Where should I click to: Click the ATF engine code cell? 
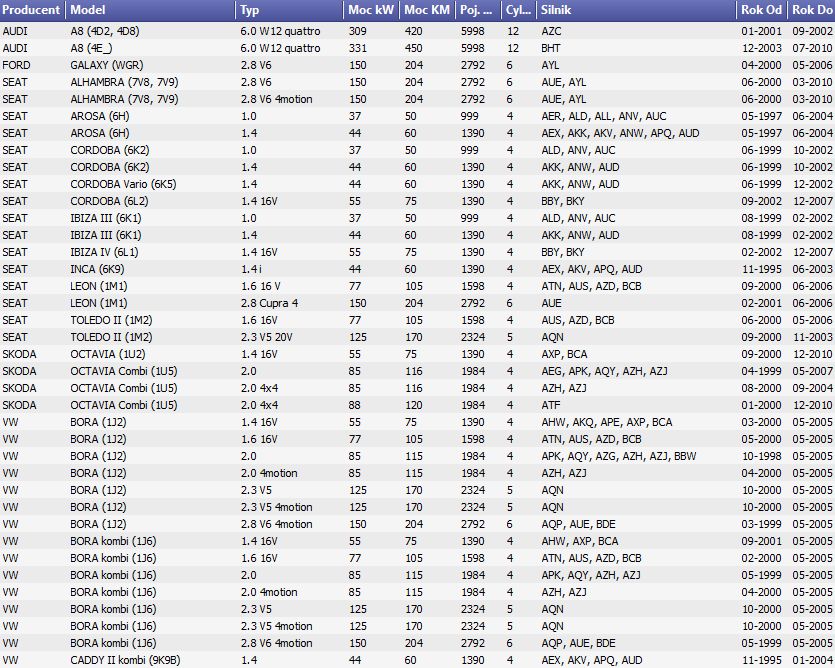[x=551, y=406]
